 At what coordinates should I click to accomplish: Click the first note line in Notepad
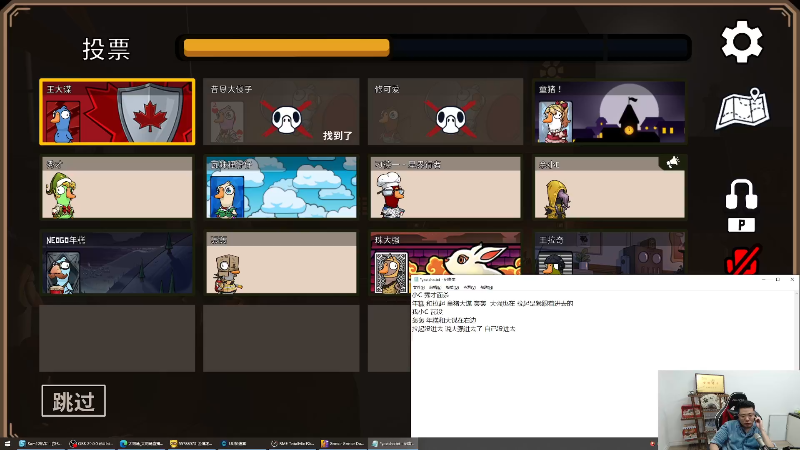pos(430,295)
